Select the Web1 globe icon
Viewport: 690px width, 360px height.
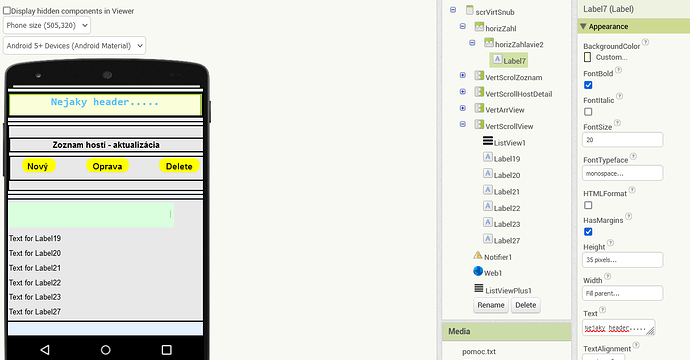click(x=478, y=271)
